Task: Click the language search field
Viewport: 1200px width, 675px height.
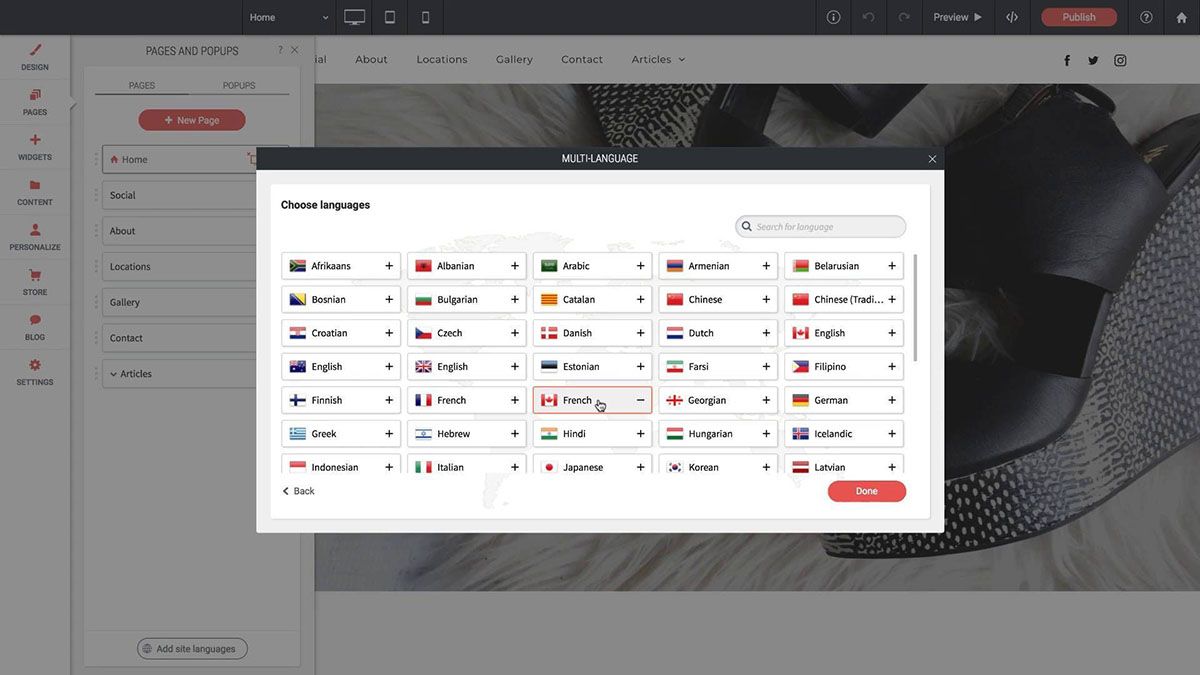Action: pyautogui.click(x=822, y=227)
